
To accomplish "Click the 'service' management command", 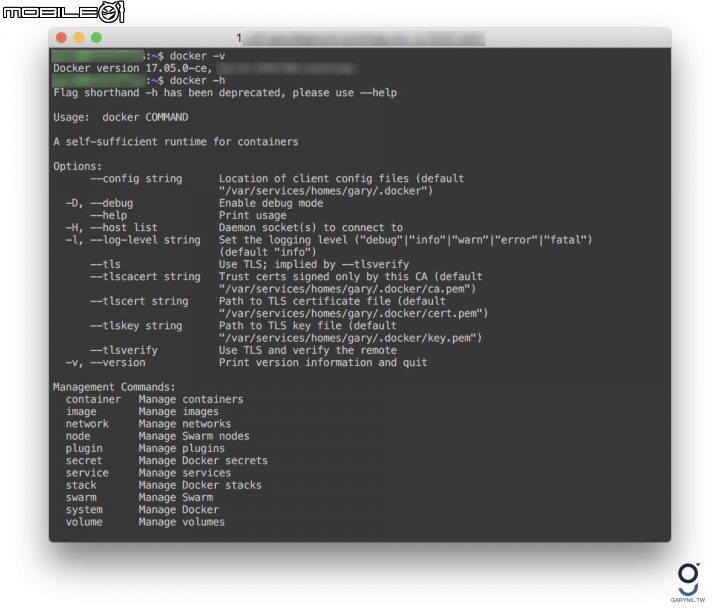I will click(87, 473).
